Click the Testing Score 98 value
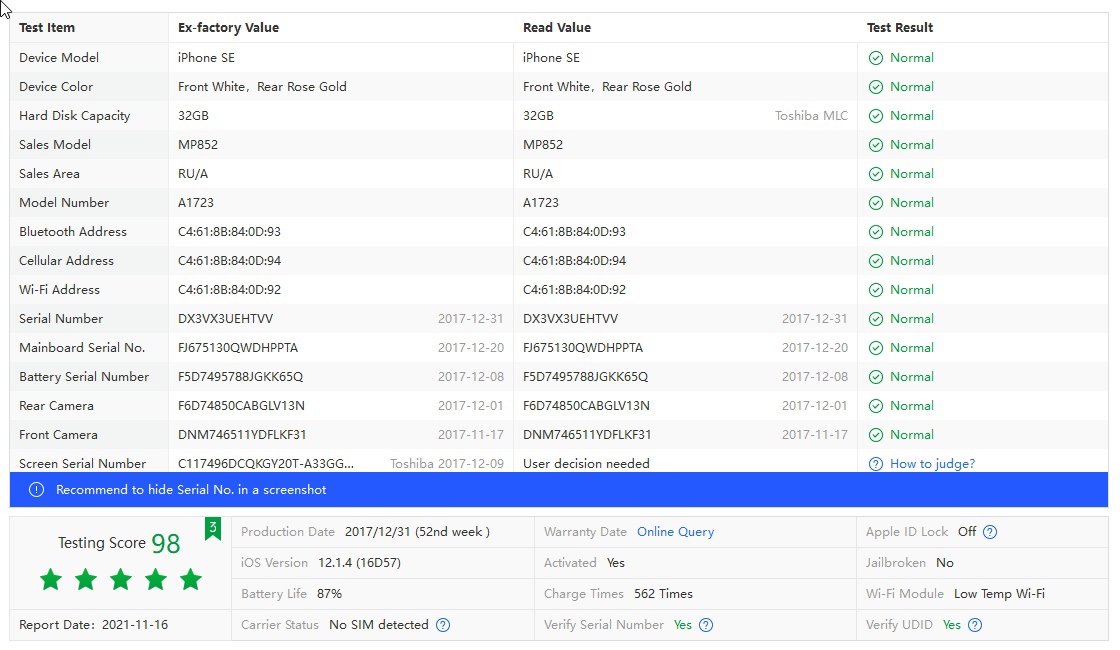The image size is (1120, 650). 166,544
